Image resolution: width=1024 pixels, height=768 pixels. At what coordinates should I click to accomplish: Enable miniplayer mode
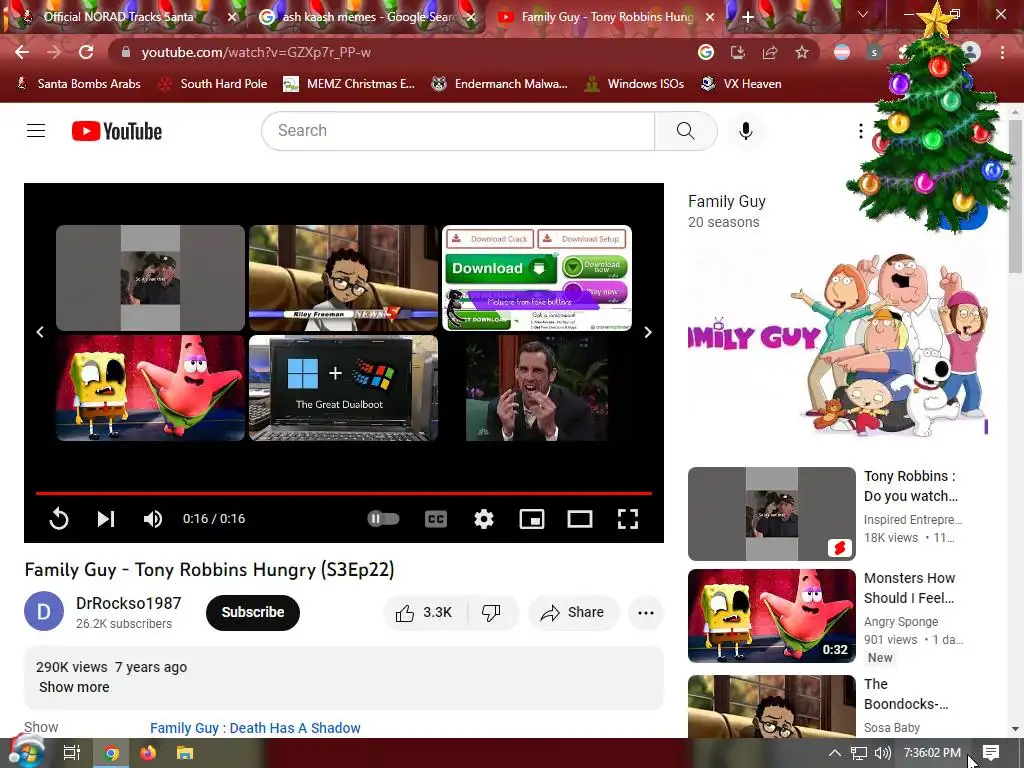click(x=532, y=519)
